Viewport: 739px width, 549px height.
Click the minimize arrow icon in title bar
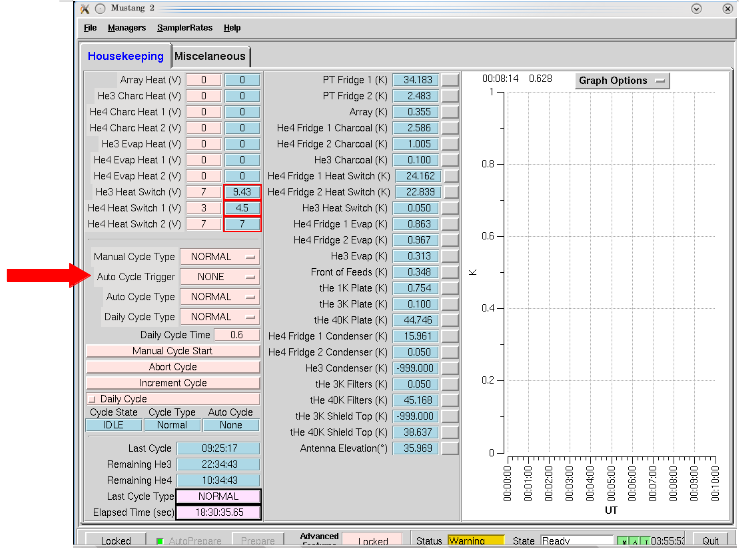(x=696, y=8)
